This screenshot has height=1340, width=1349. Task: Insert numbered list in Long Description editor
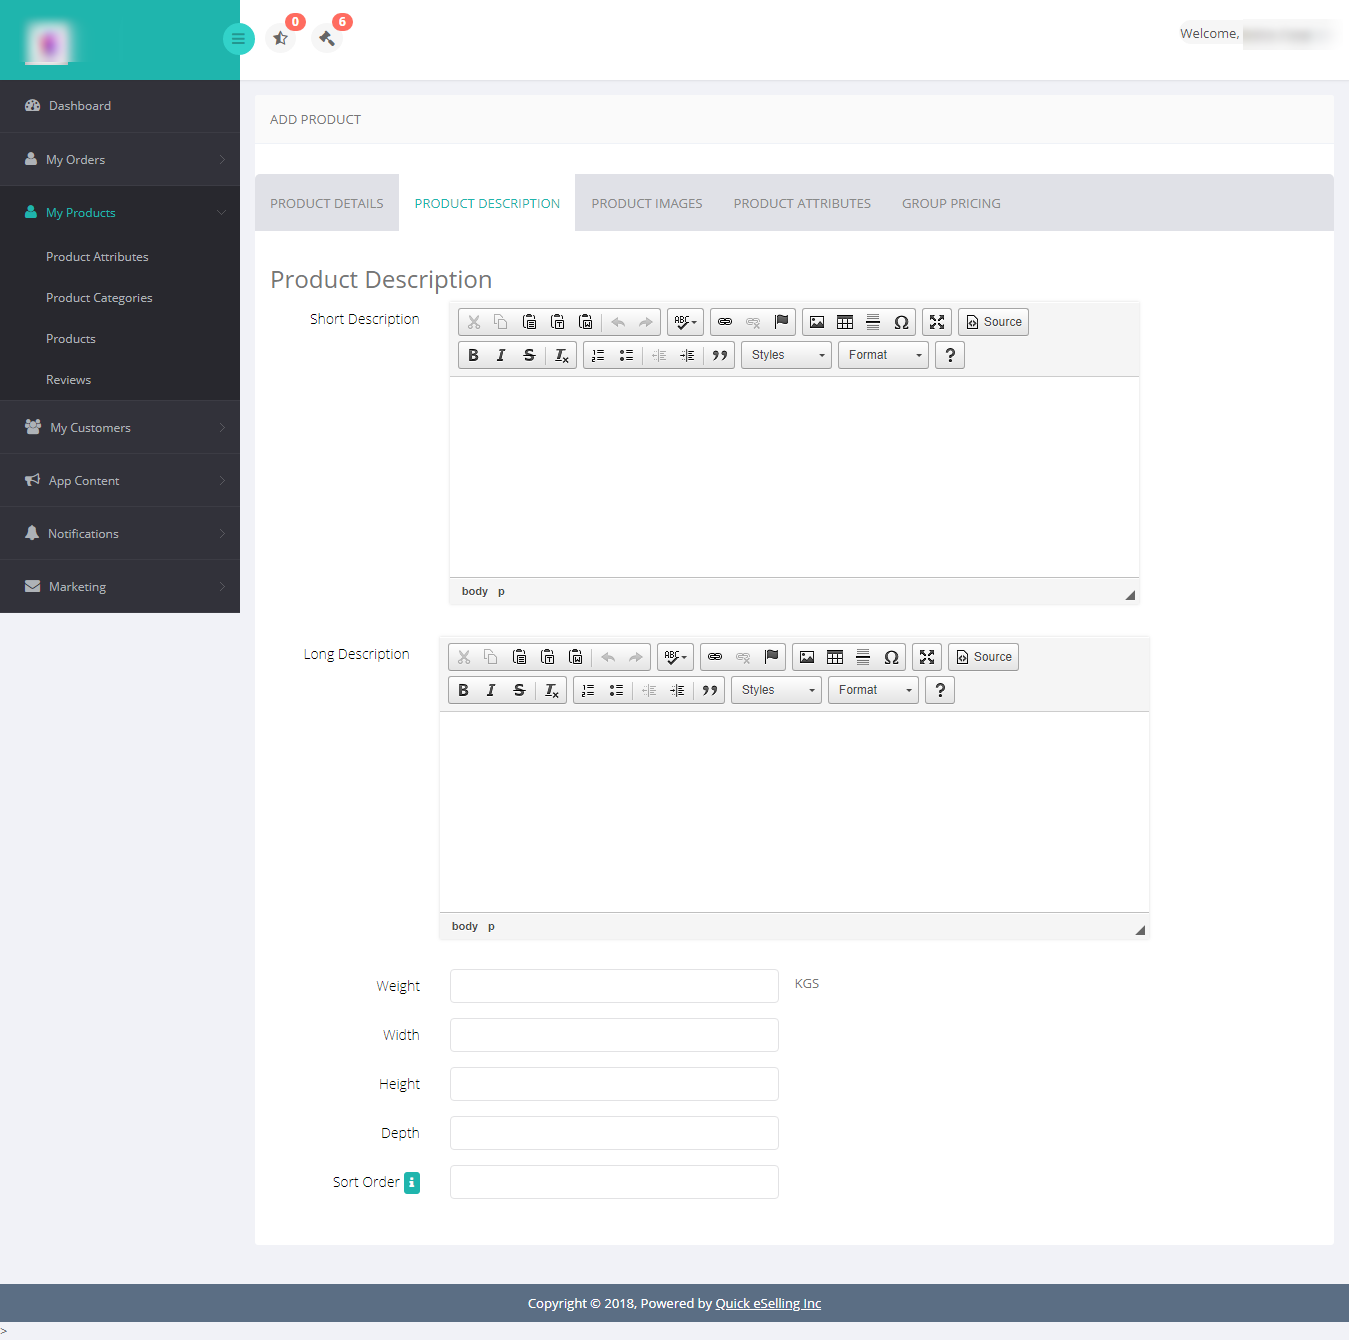(588, 690)
